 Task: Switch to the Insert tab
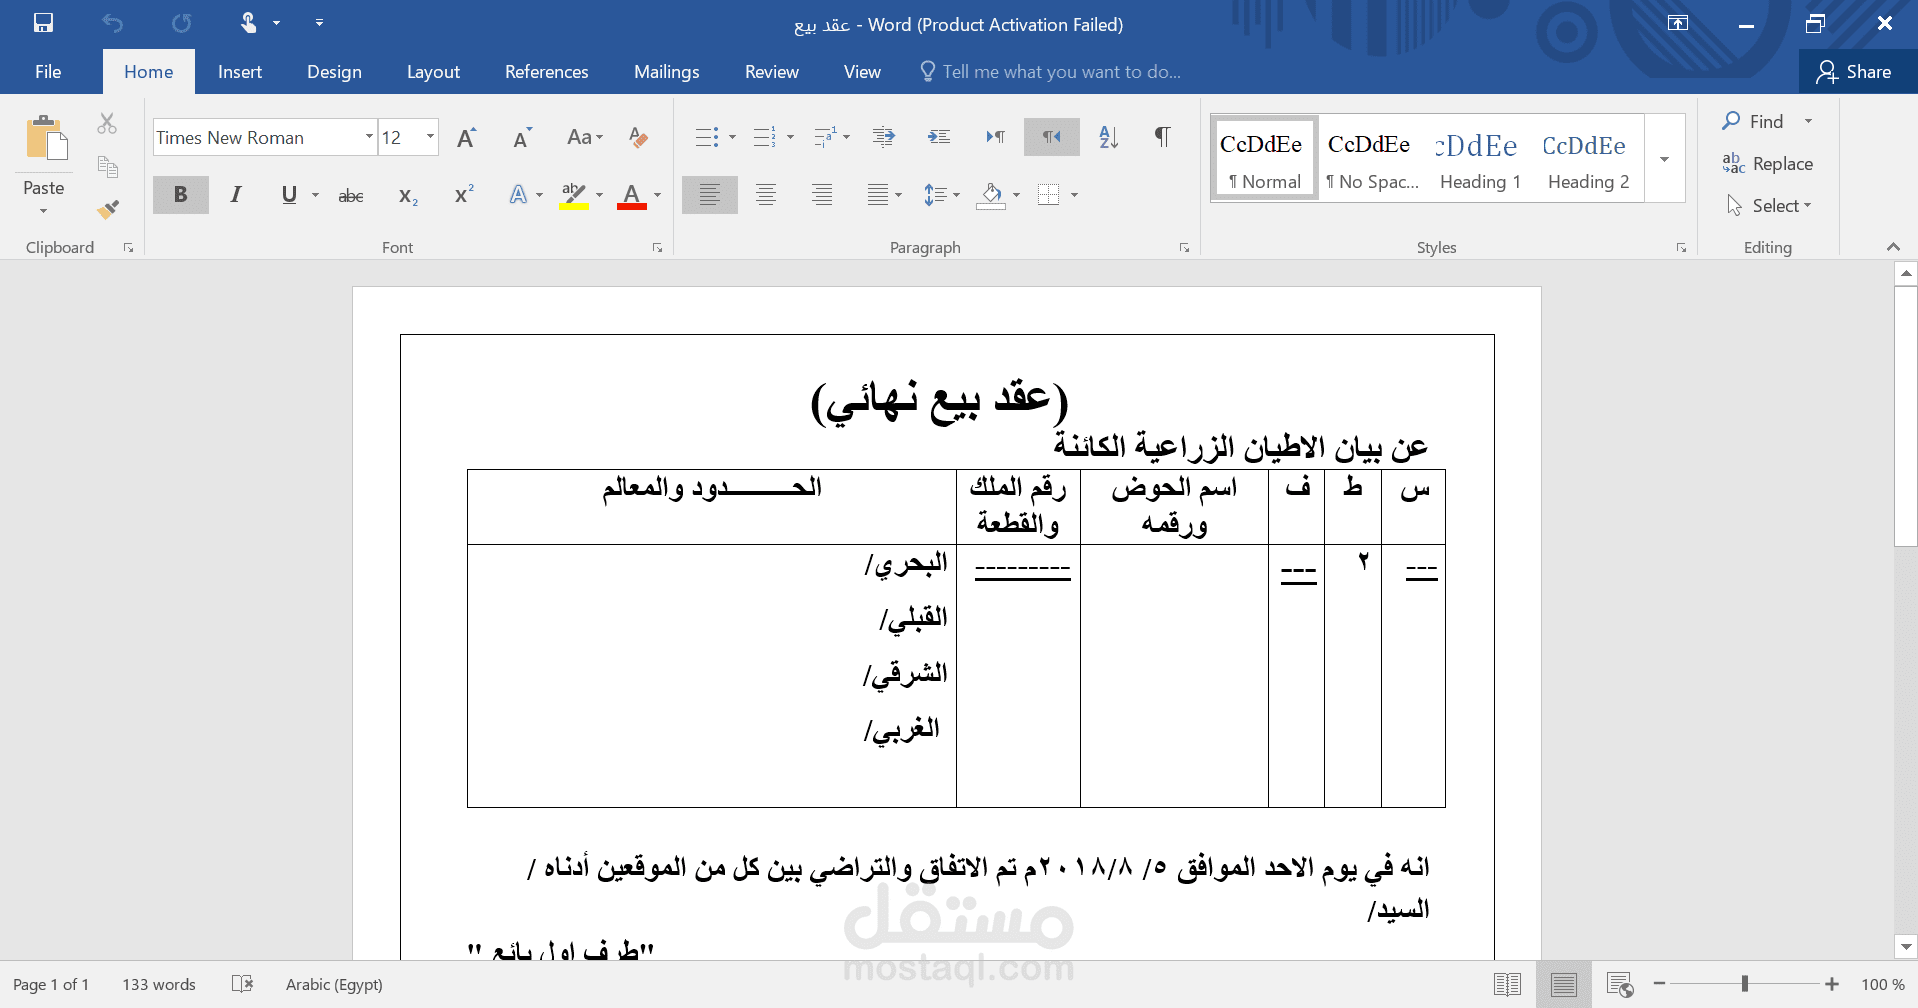pos(240,72)
